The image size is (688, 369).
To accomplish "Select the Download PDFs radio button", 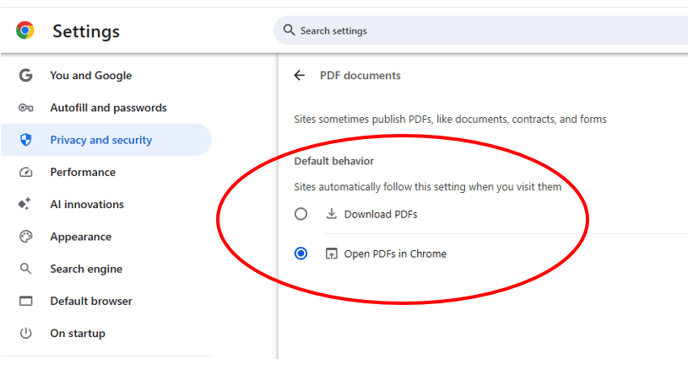I will tap(301, 214).
